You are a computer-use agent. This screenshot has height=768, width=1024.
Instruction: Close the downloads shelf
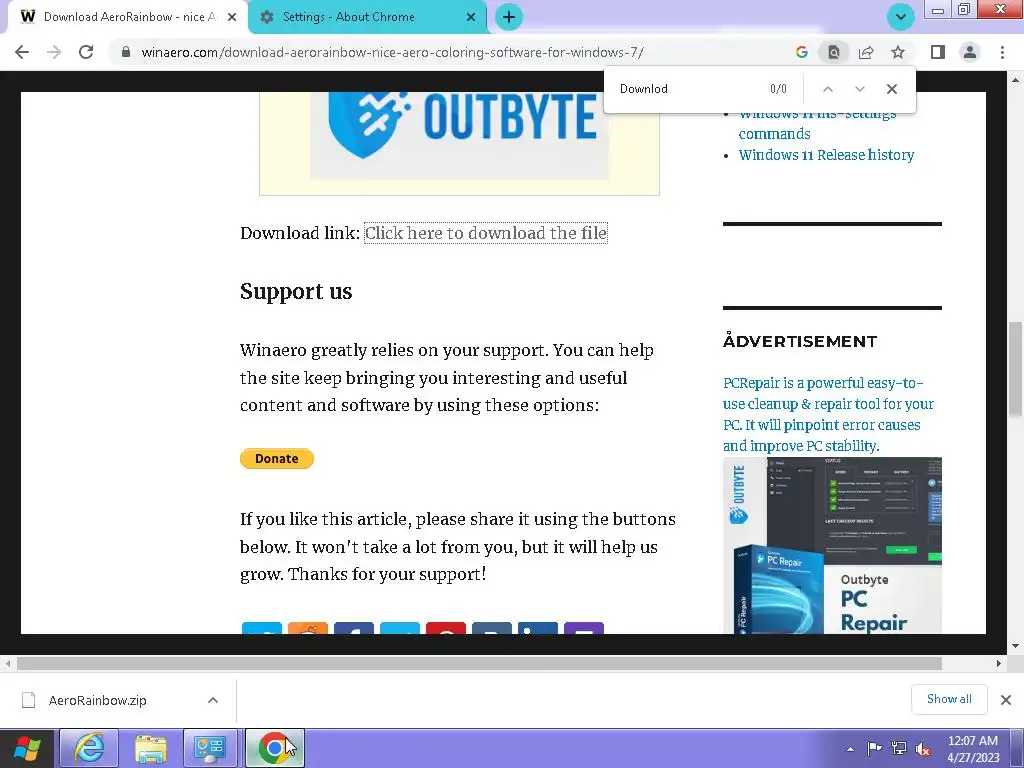(1006, 700)
